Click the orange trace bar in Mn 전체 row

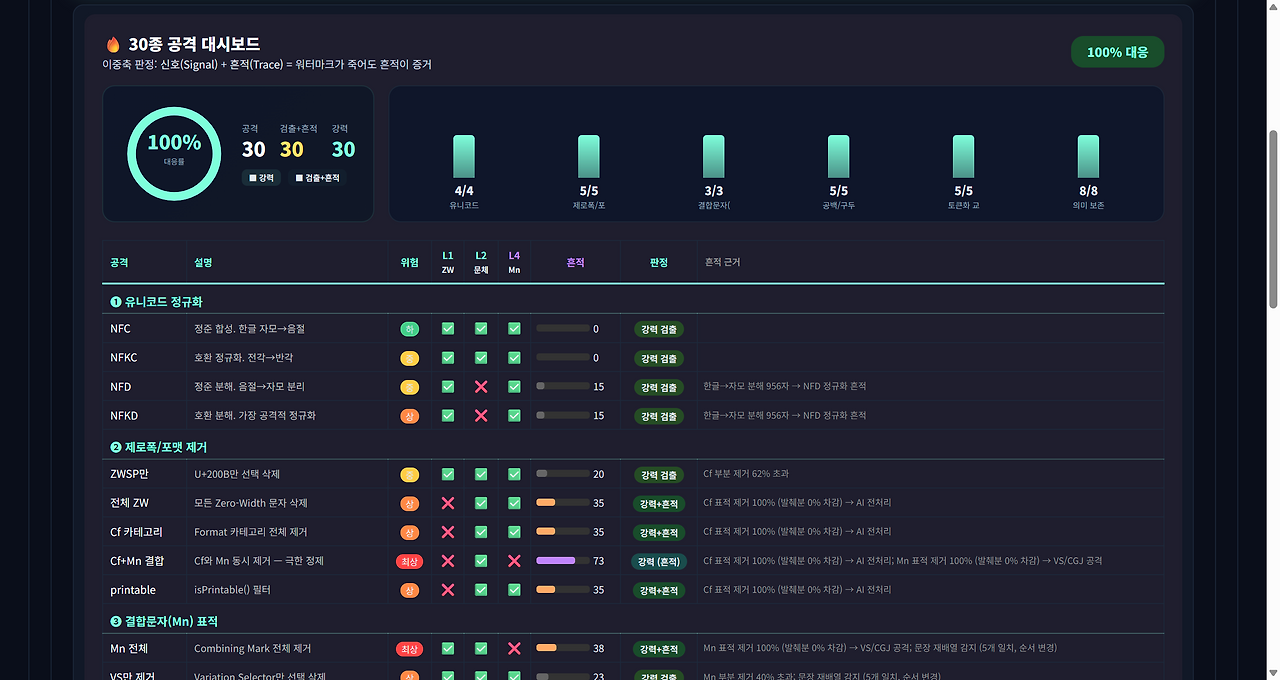click(x=562, y=648)
